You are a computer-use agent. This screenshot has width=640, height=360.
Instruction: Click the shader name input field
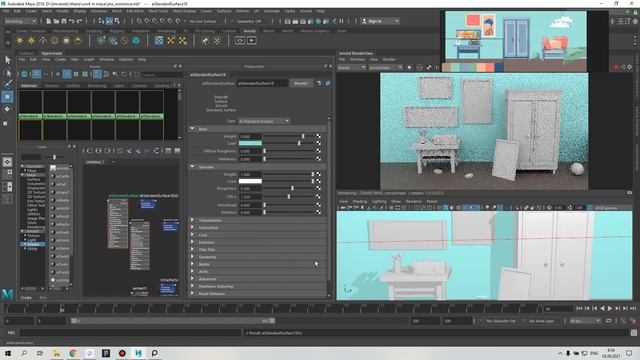[262, 83]
